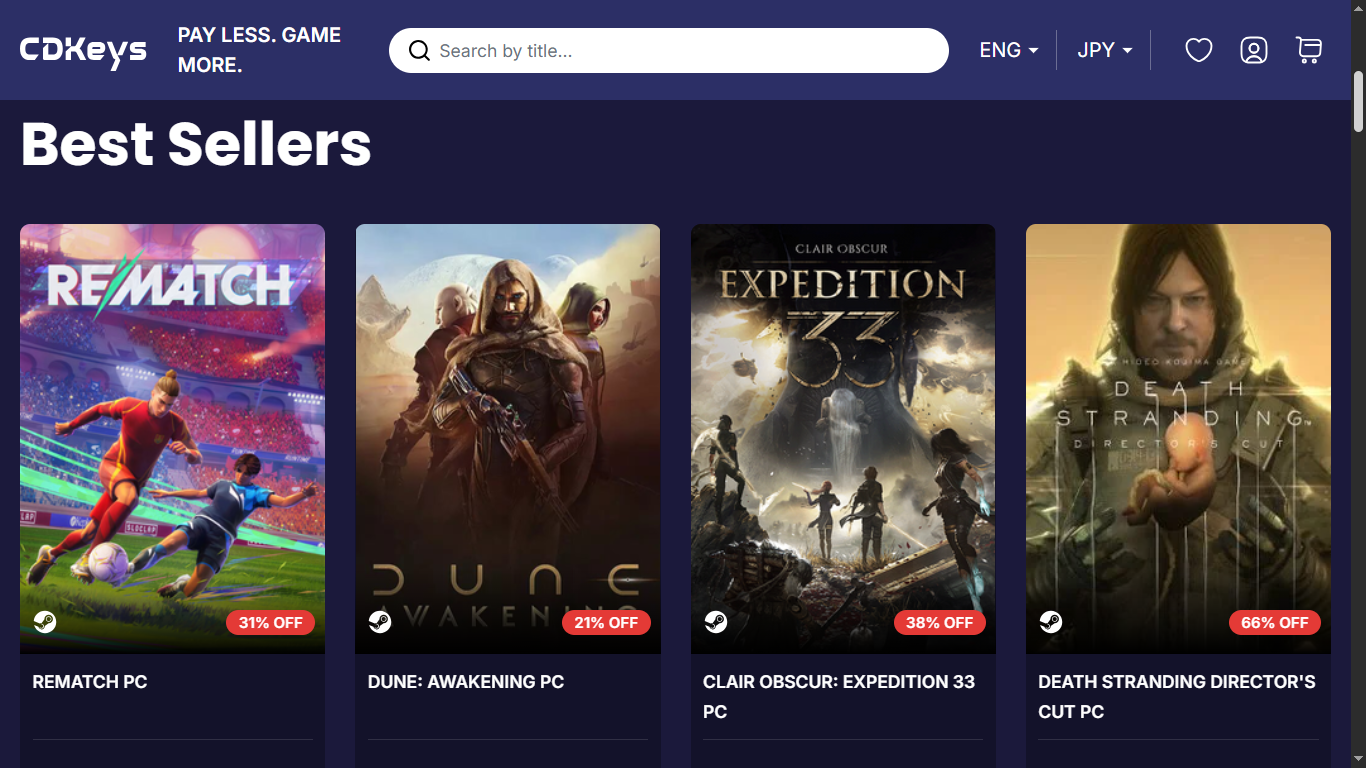The height and width of the screenshot is (768, 1366).
Task: Click Steam icon on Dune Awakening cover
Action: [380, 622]
